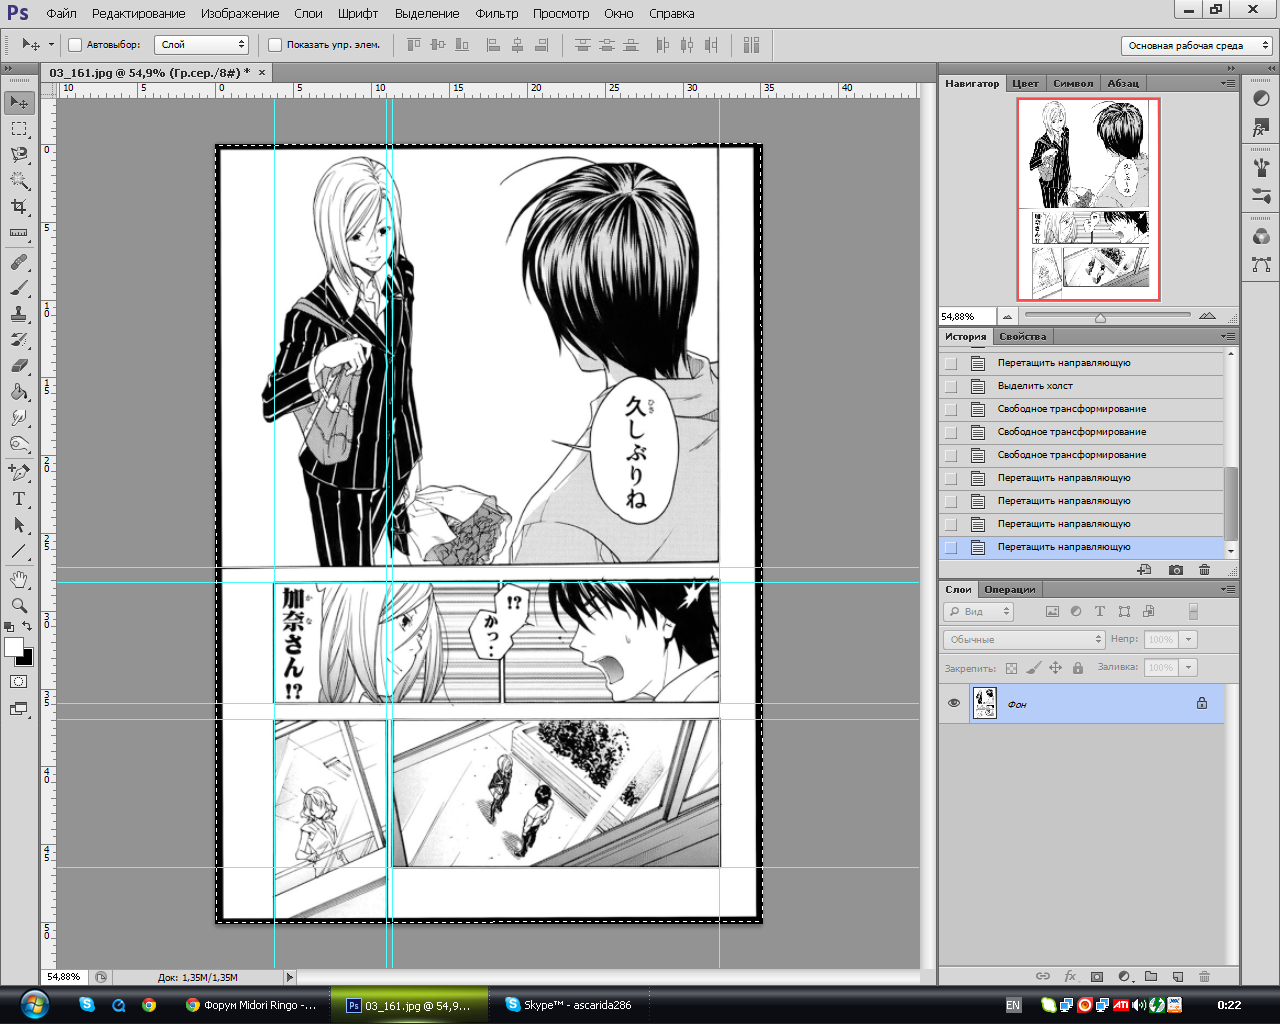Image resolution: width=1280 pixels, height=1024 pixels.
Task: Click lock transparent pixels icon
Action: pos(1012,668)
